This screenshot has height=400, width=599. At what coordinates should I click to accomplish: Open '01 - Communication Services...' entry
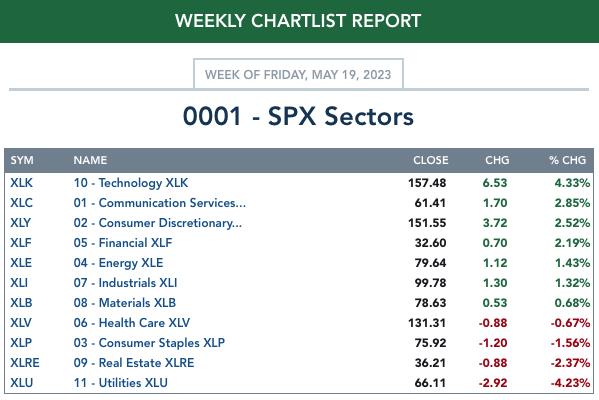[x=160, y=202]
